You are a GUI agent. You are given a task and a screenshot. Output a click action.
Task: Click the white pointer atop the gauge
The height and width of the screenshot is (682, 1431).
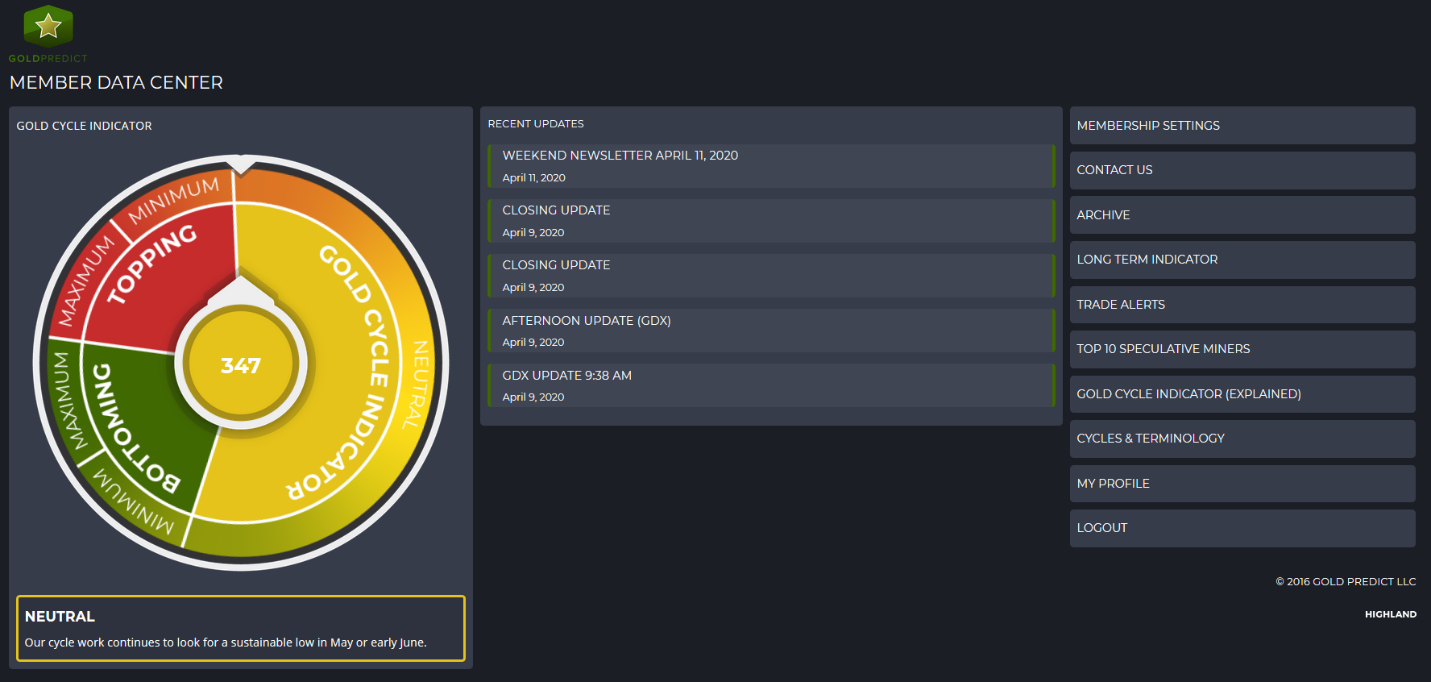coord(240,164)
